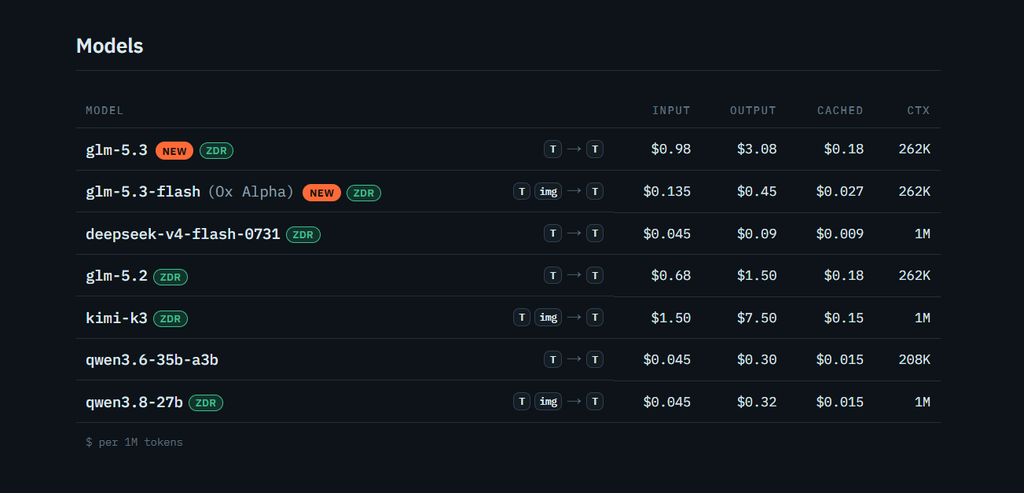This screenshot has height=493, width=1024.
Task: Click the CACHED column header
Action: [x=840, y=110]
